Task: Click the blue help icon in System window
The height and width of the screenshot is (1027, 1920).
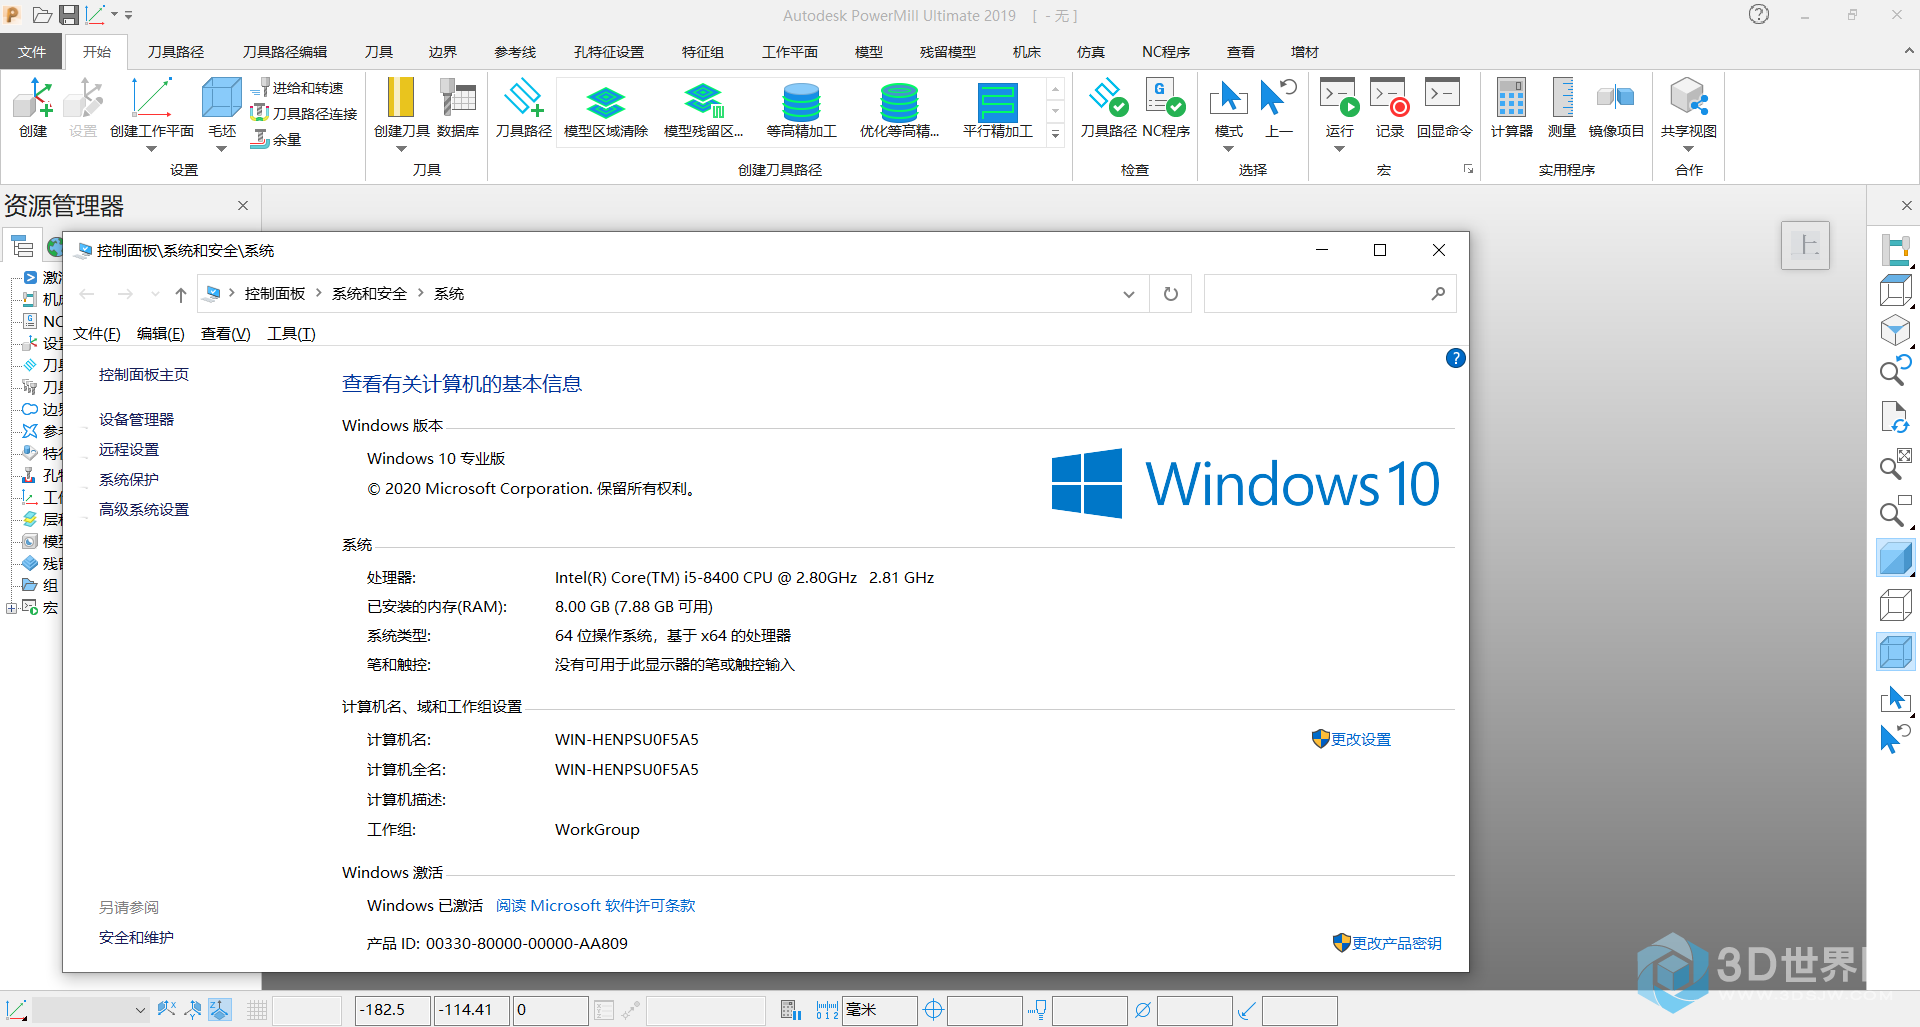Action: point(1456,358)
